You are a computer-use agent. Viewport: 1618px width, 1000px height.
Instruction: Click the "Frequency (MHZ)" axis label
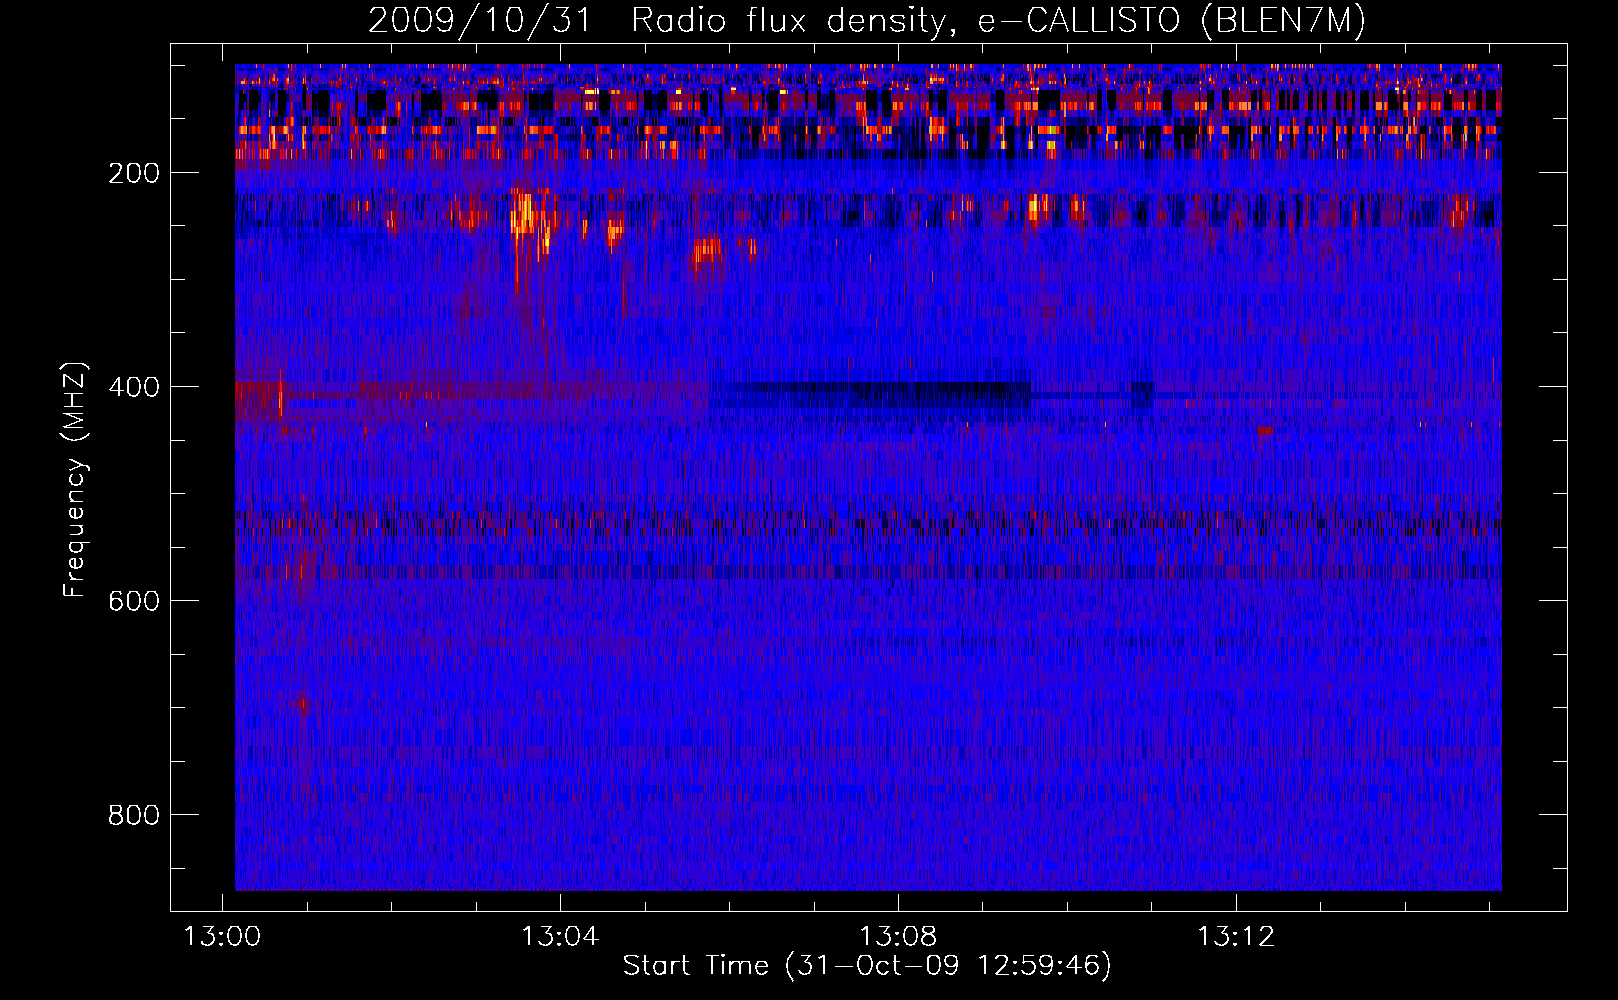76,480
